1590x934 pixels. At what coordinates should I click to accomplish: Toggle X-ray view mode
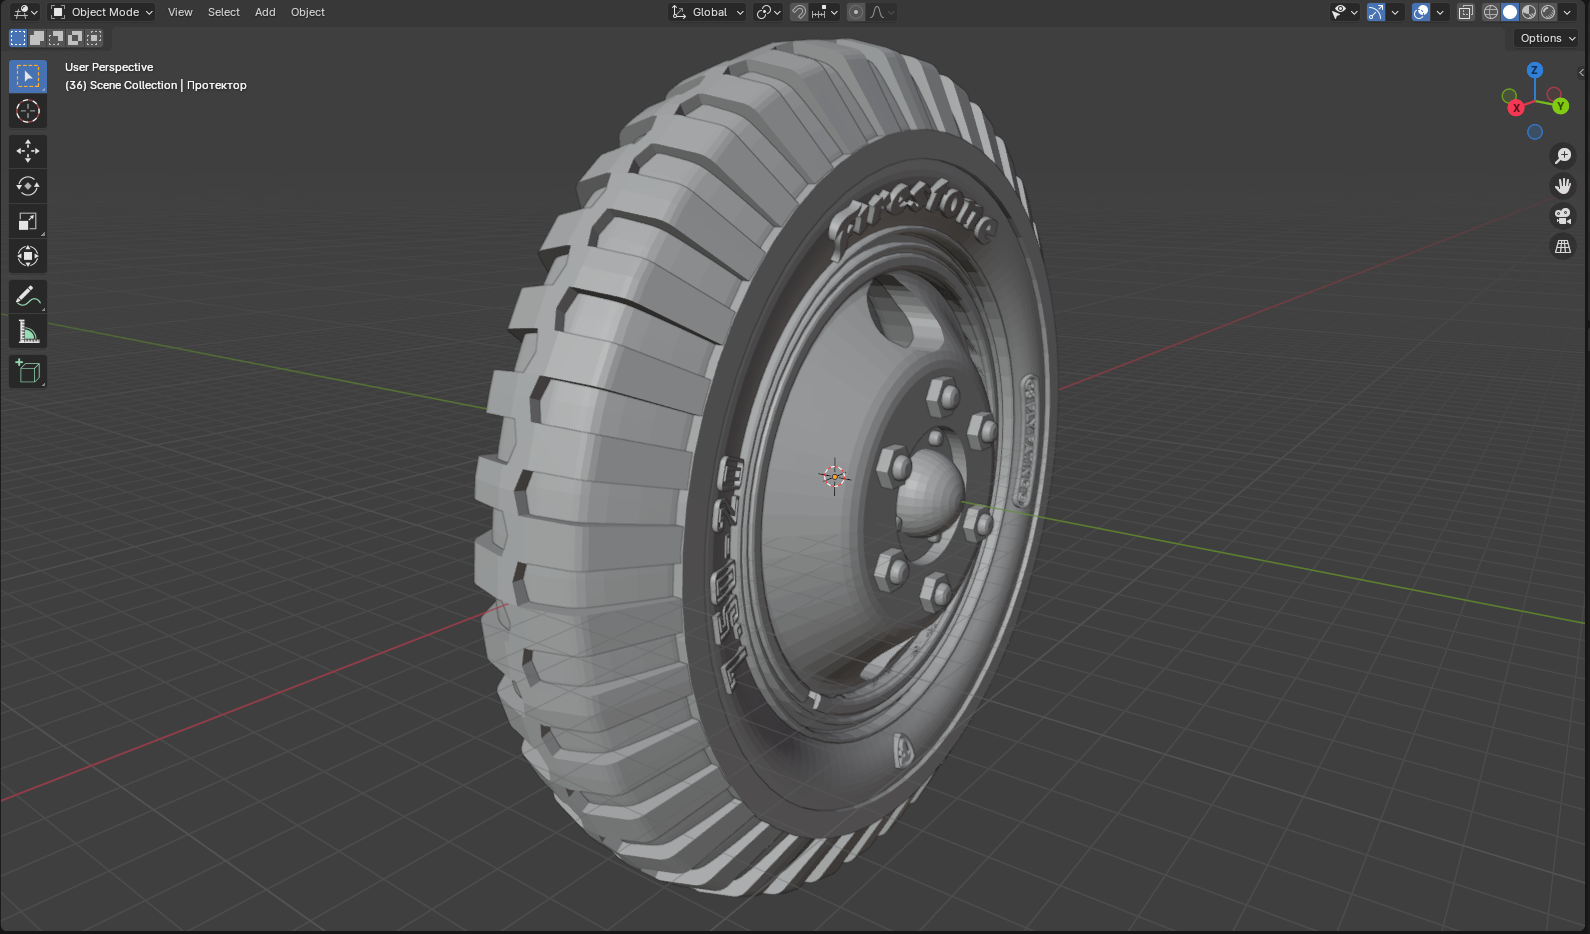(1466, 12)
